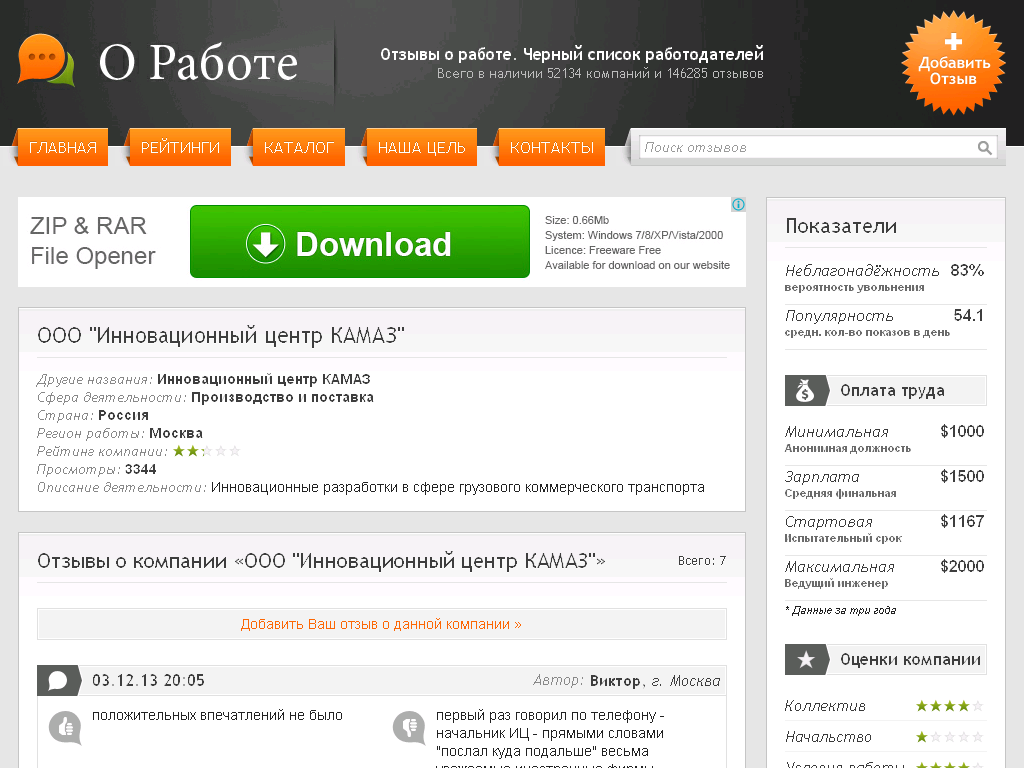Click the Отзывы о компании section heading
The height and width of the screenshot is (768, 1024).
click(x=321, y=561)
